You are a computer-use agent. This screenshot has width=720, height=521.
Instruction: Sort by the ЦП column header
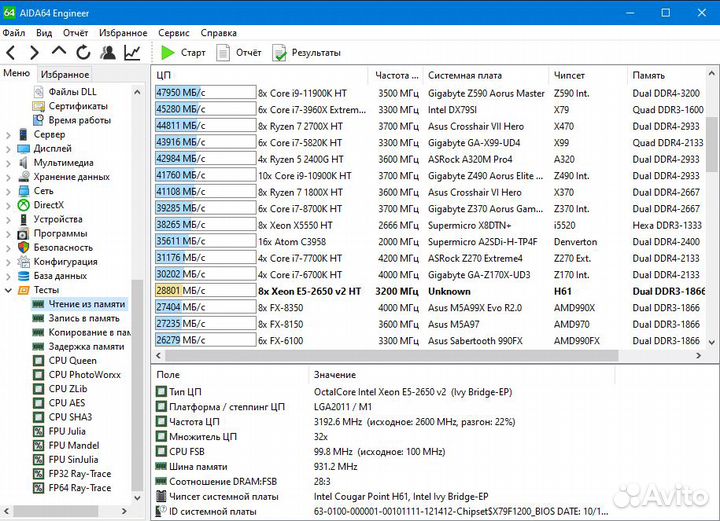coord(260,75)
